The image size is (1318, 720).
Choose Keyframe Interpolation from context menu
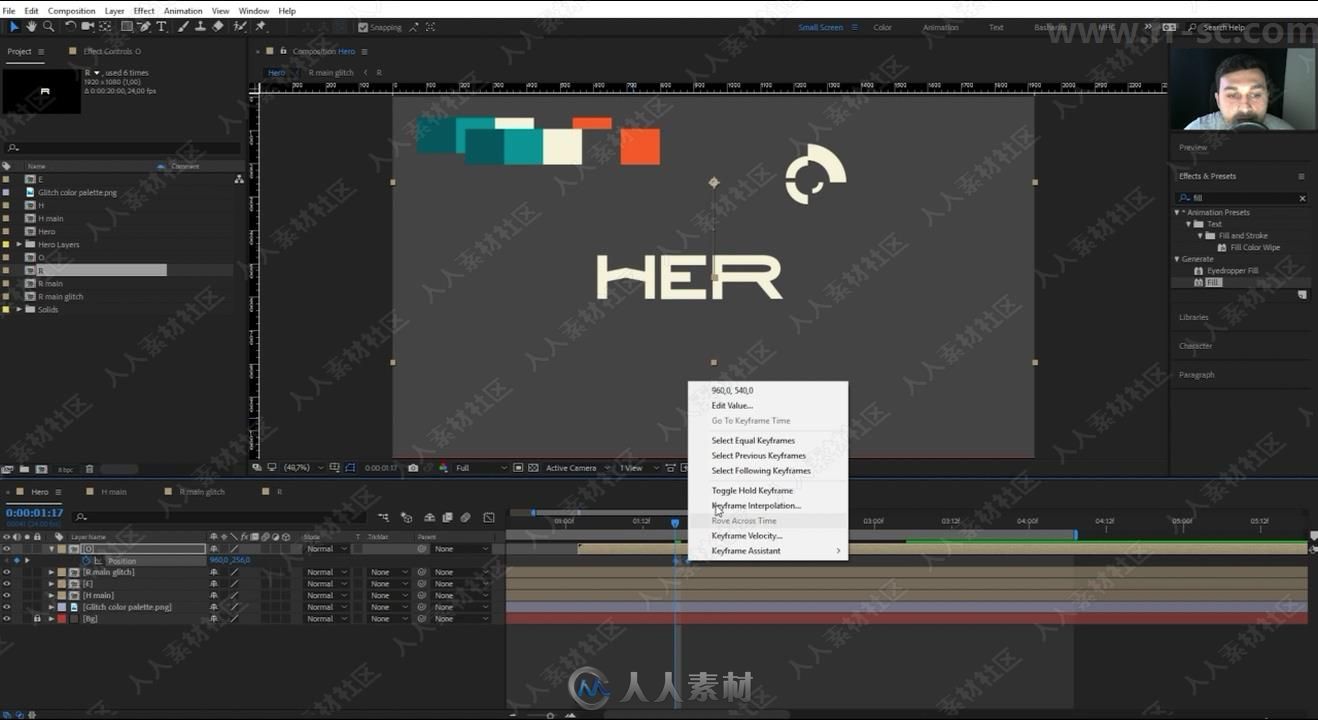coord(756,505)
